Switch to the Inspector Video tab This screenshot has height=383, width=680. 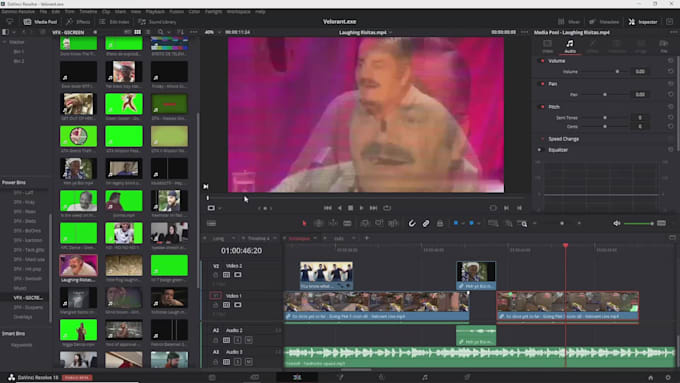tap(547, 46)
